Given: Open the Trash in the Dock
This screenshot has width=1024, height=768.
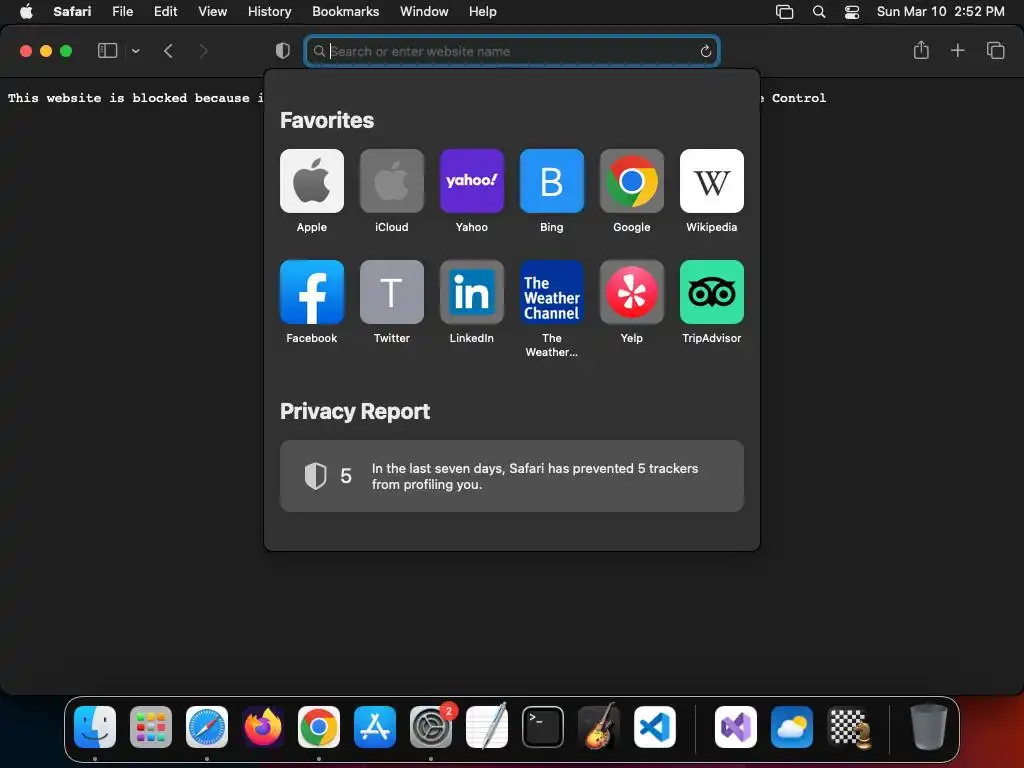Looking at the screenshot, I should [x=928, y=727].
